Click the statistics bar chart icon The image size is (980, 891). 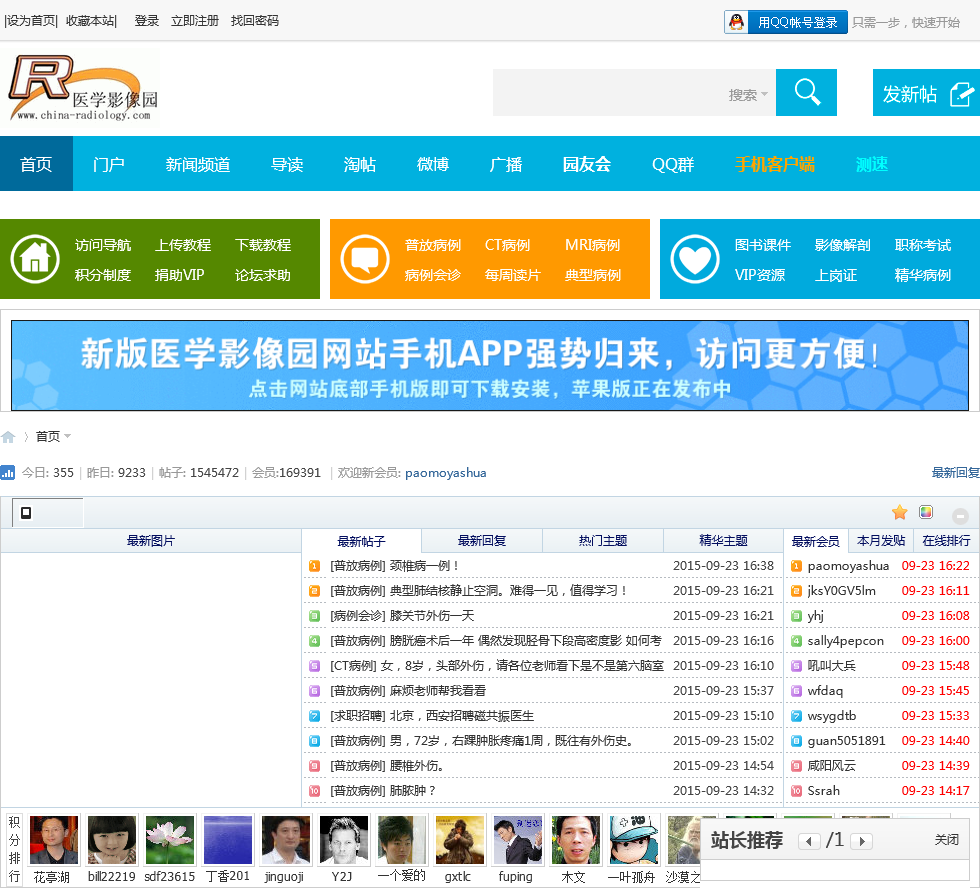point(8,472)
